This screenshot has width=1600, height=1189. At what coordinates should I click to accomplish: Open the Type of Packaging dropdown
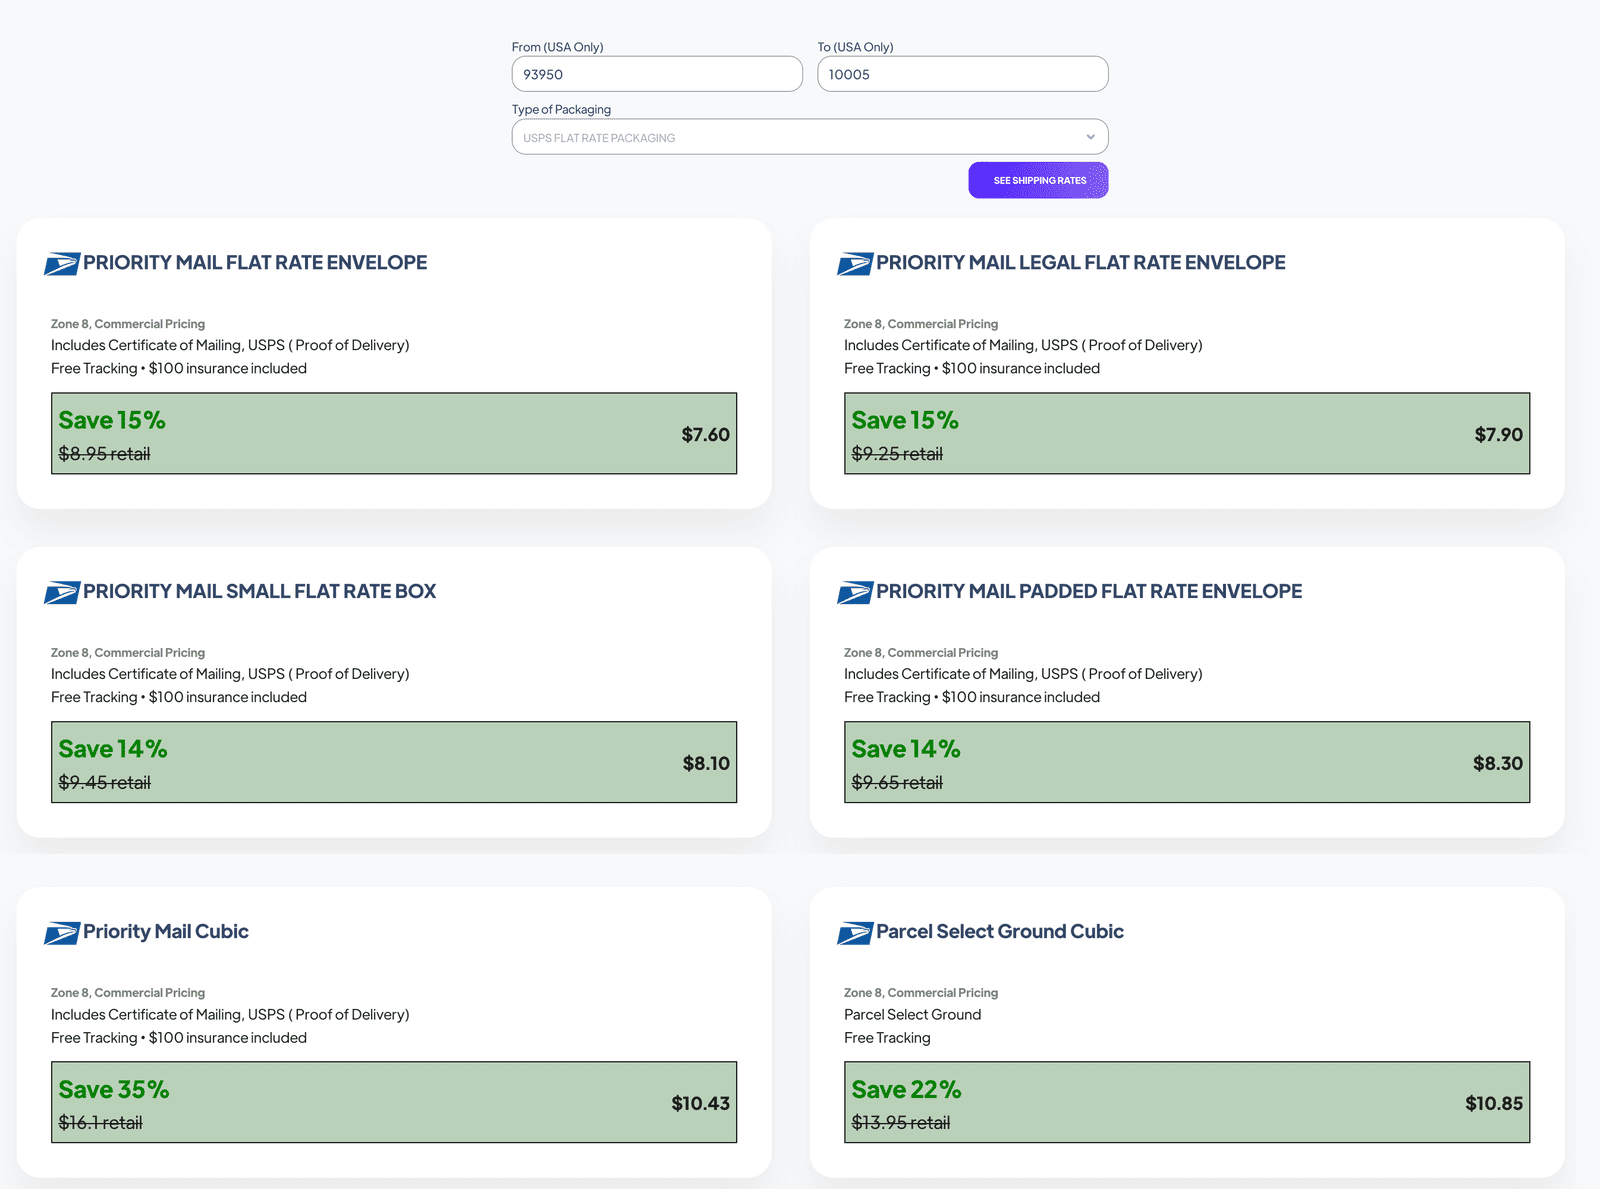[810, 137]
